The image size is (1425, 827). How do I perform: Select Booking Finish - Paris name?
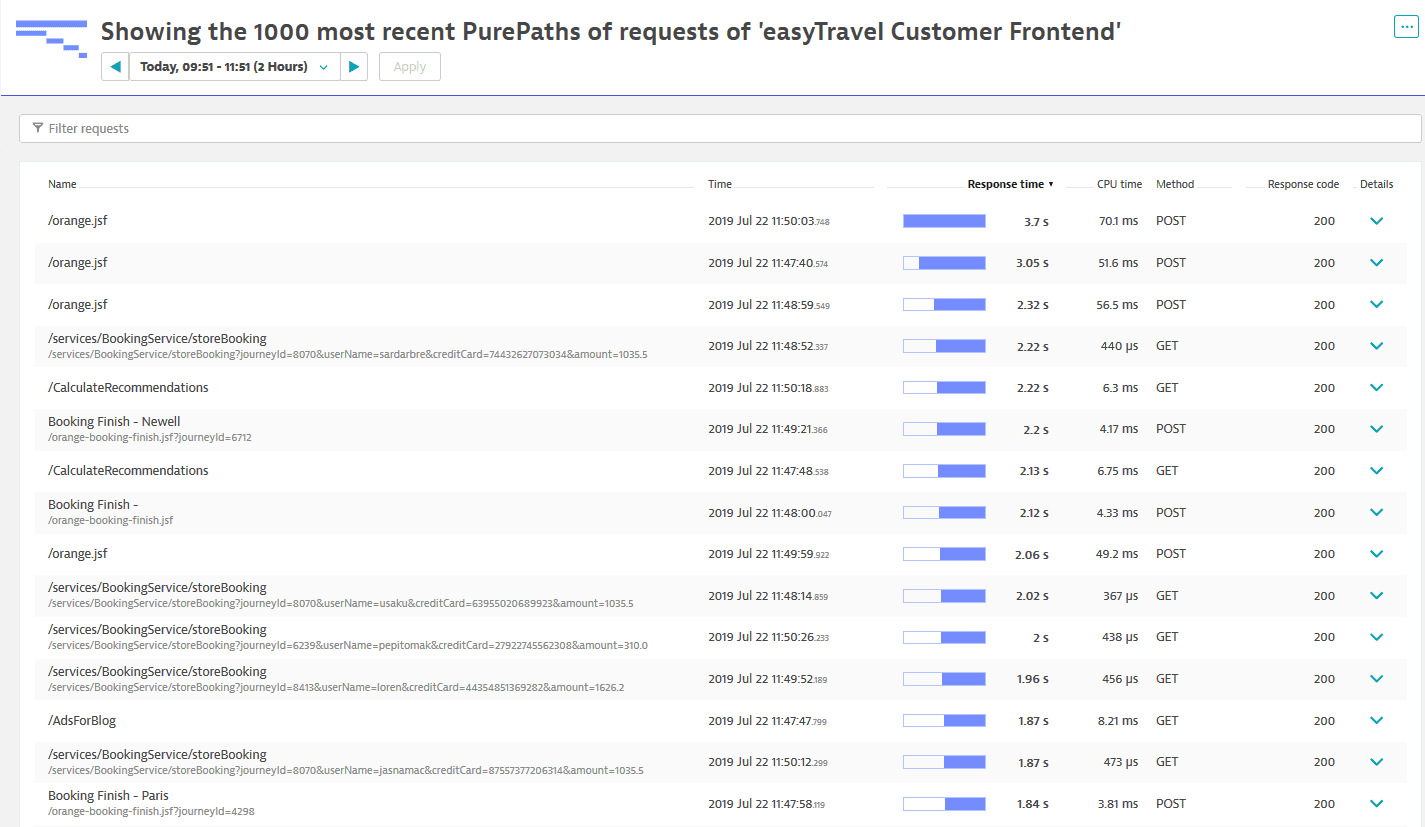[108, 796]
